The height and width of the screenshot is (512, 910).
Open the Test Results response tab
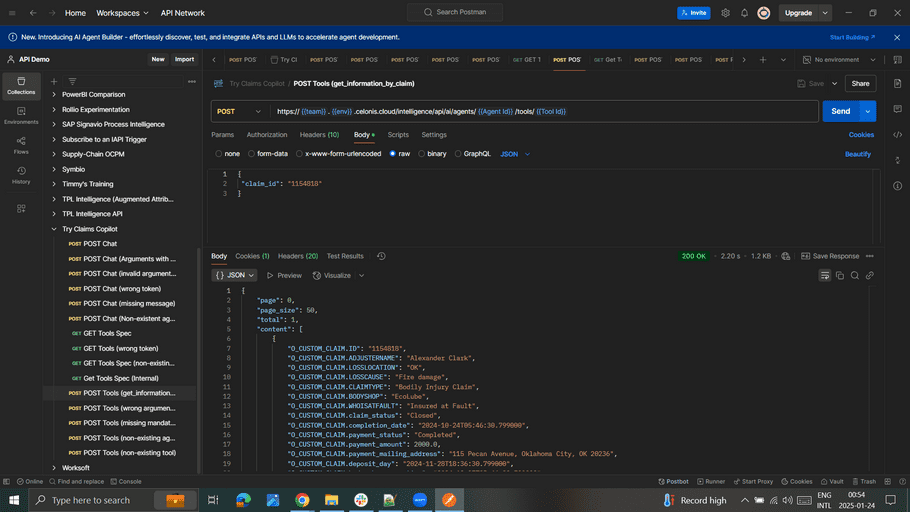click(x=345, y=256)
